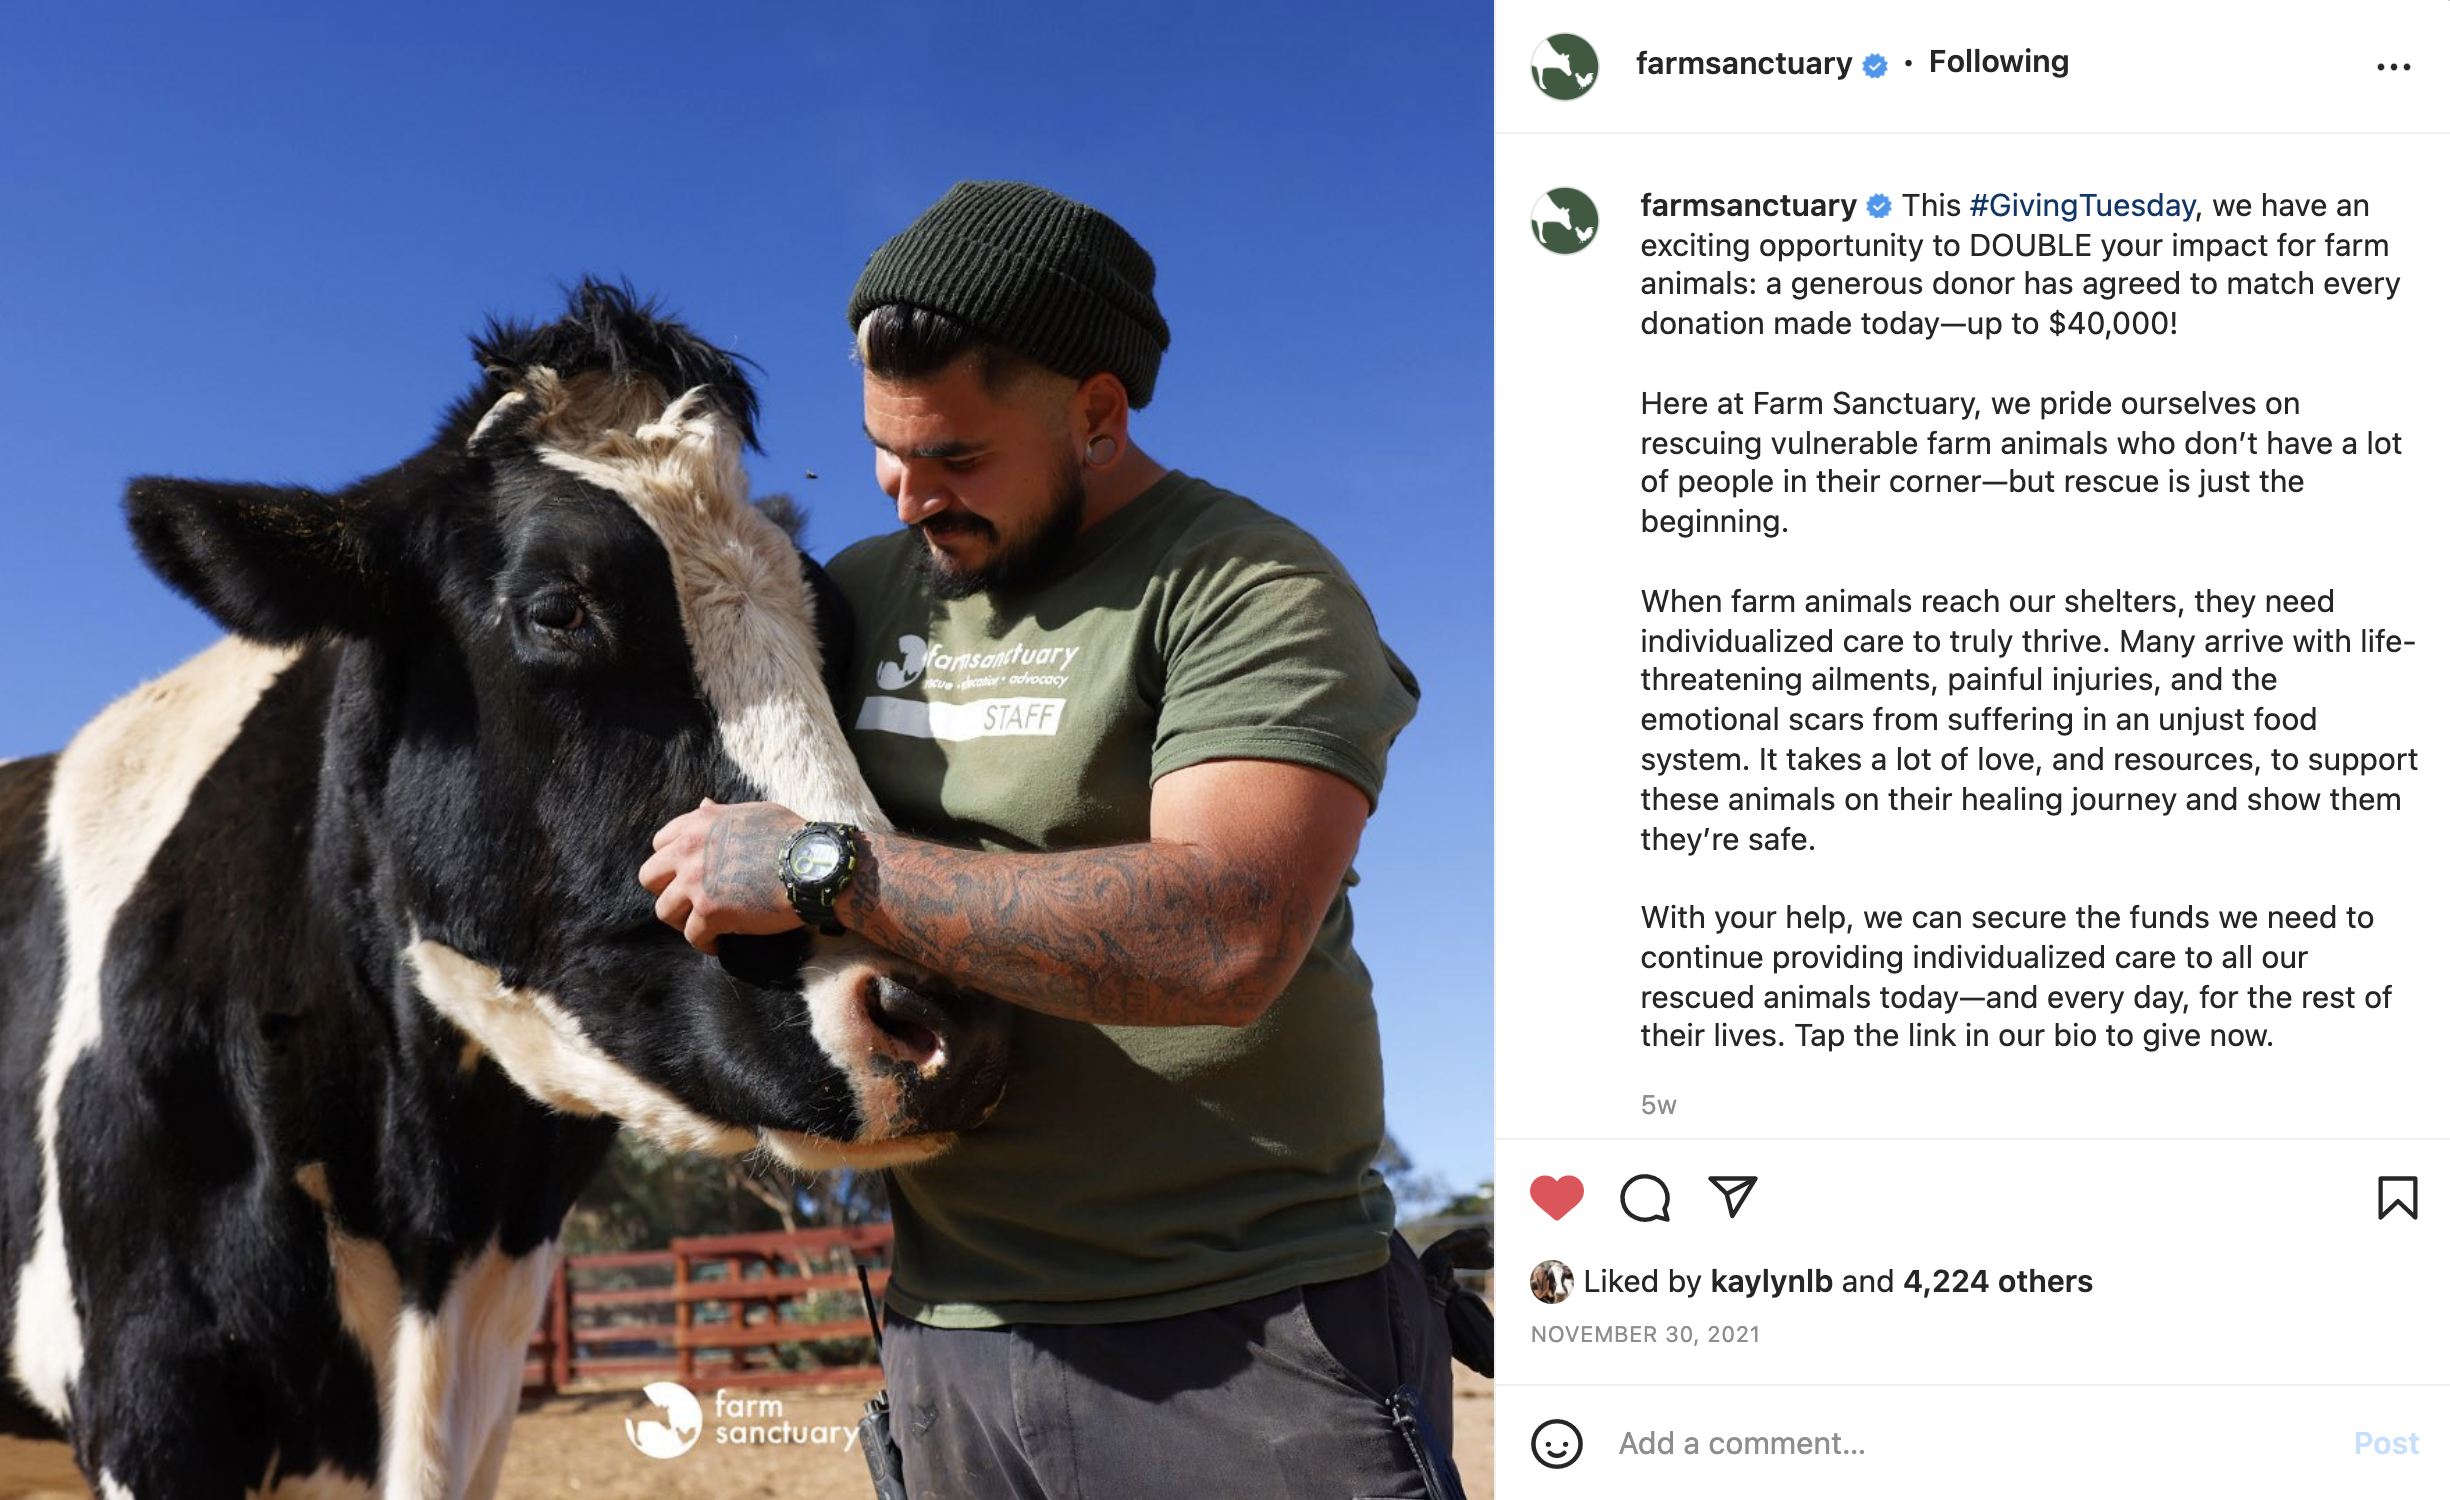Save the post with the bookmark icon

(x=2397, y=1197)
